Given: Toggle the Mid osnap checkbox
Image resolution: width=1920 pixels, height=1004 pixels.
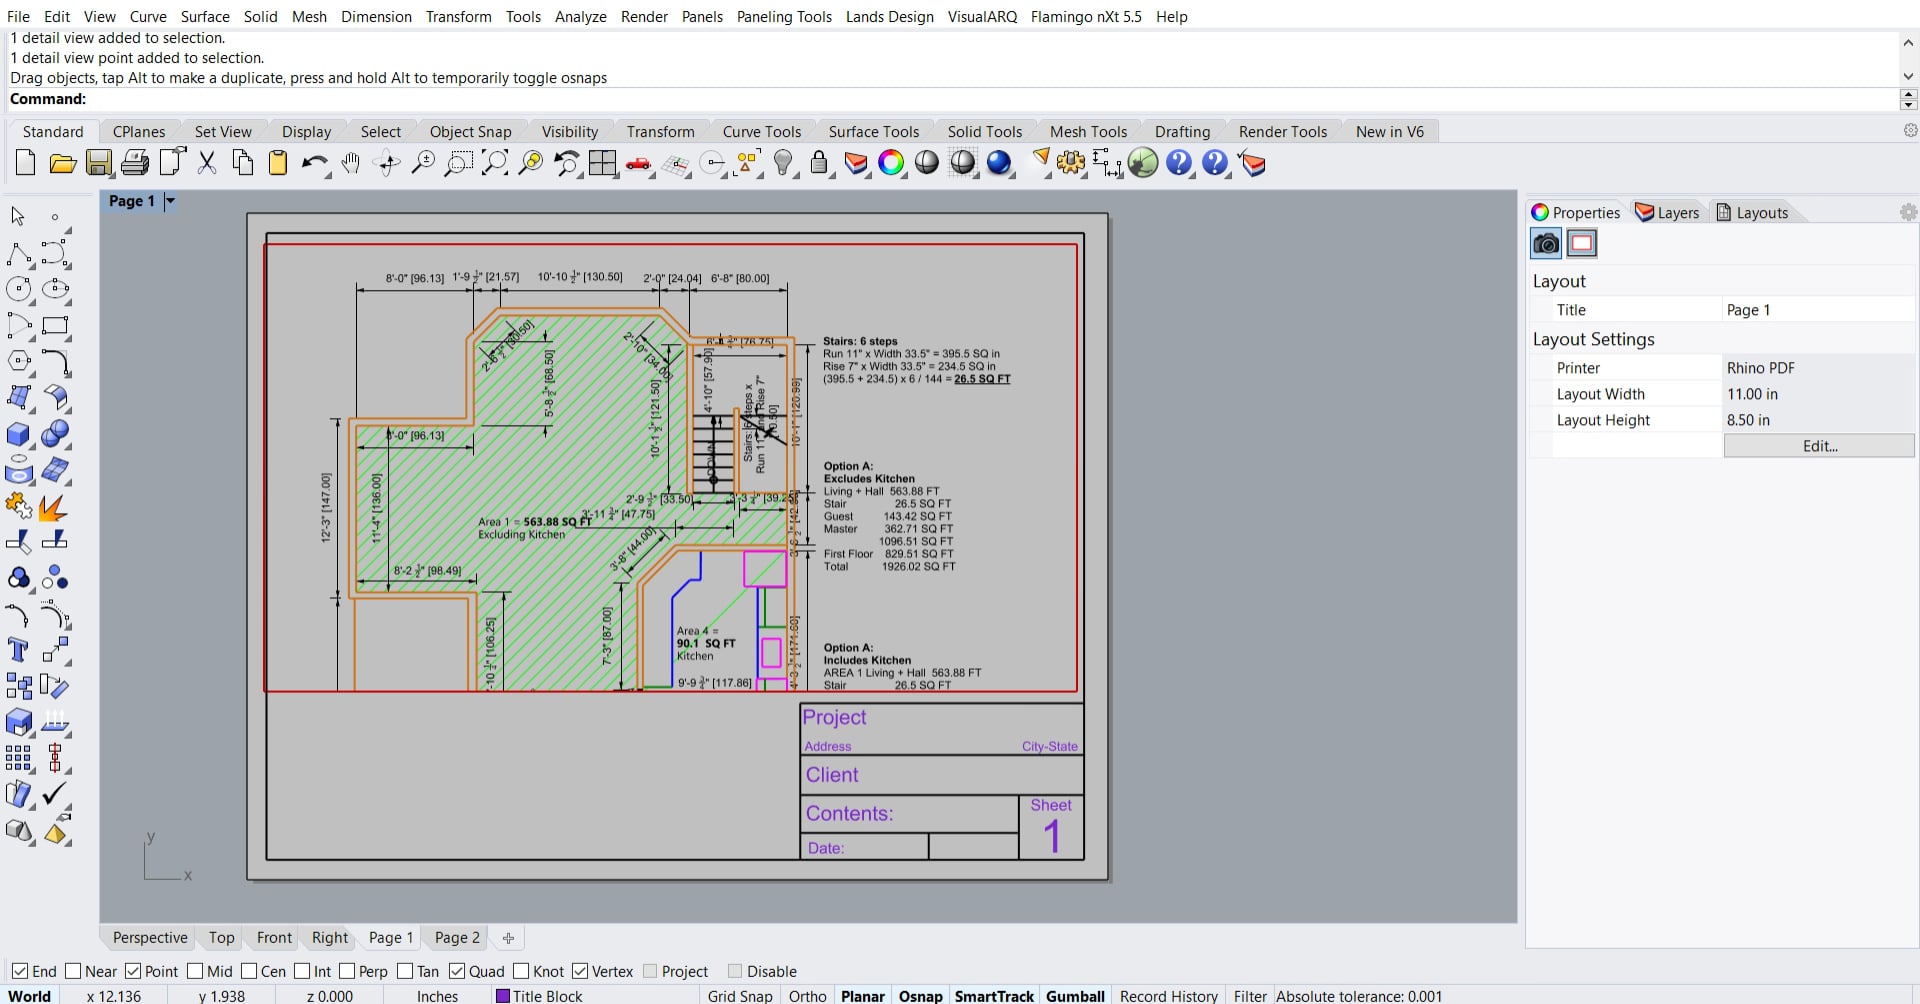Looking at the screenshot, I should click(195, 971).
